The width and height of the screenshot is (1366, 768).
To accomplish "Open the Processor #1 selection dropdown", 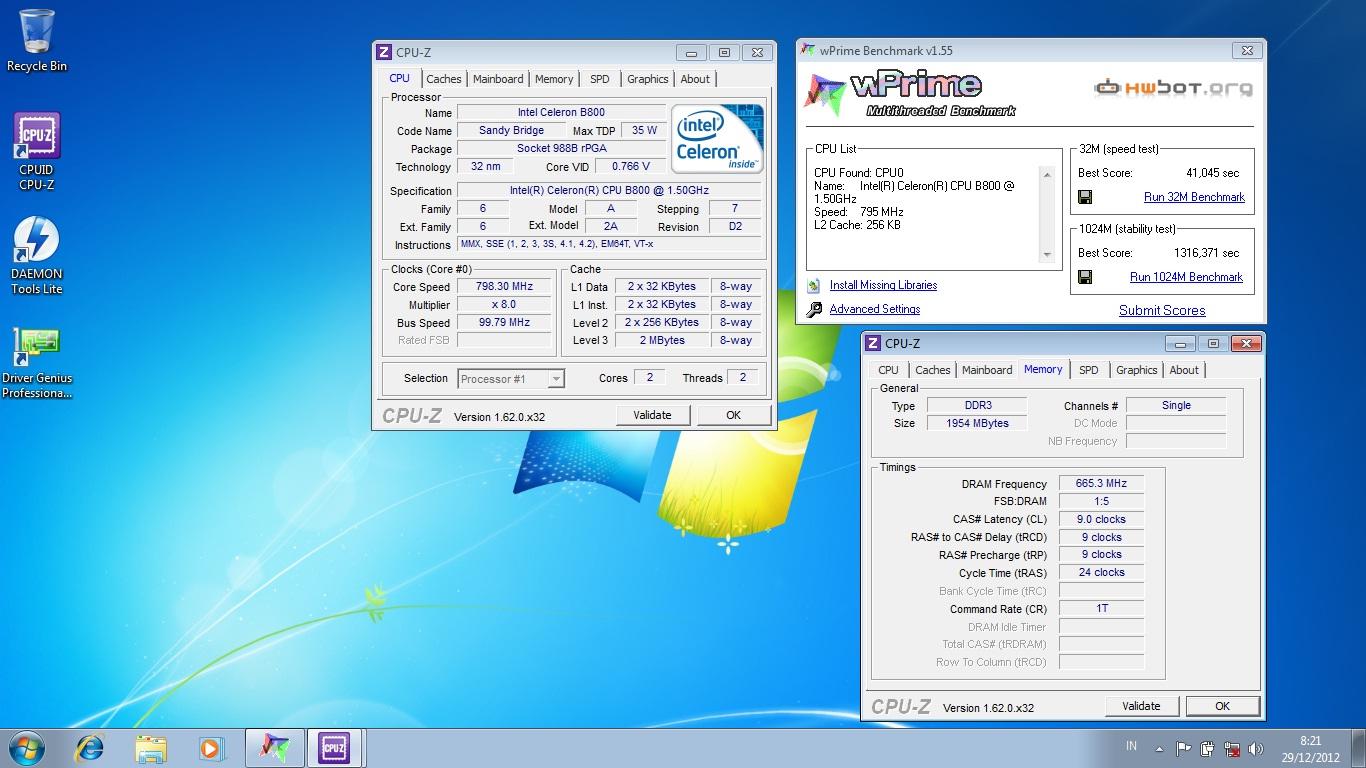I will (511, 379).
